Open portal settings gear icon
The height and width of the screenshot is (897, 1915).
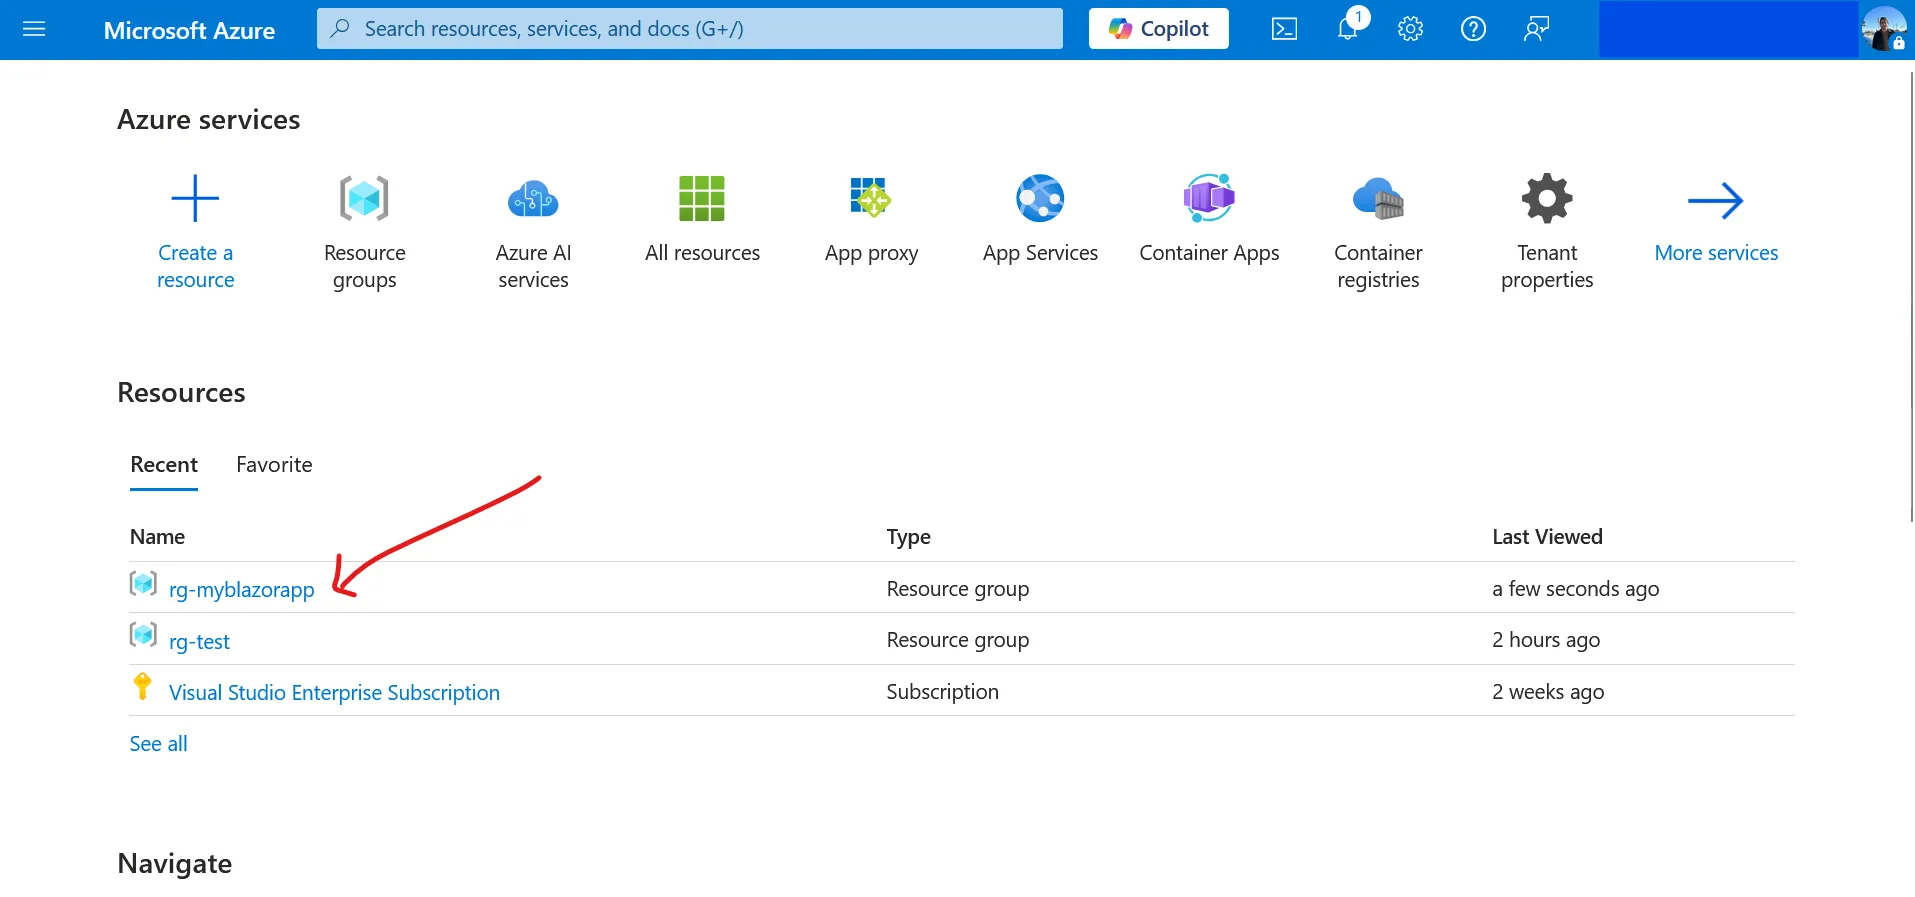(x=1410, y=29)
